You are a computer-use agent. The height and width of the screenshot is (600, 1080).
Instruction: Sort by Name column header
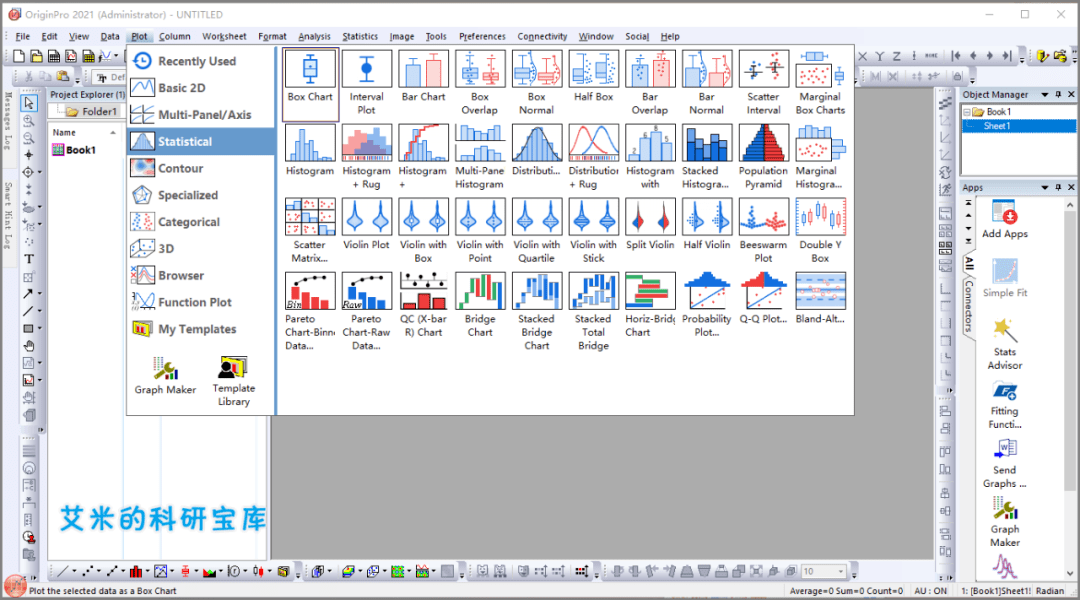(84, 132)
